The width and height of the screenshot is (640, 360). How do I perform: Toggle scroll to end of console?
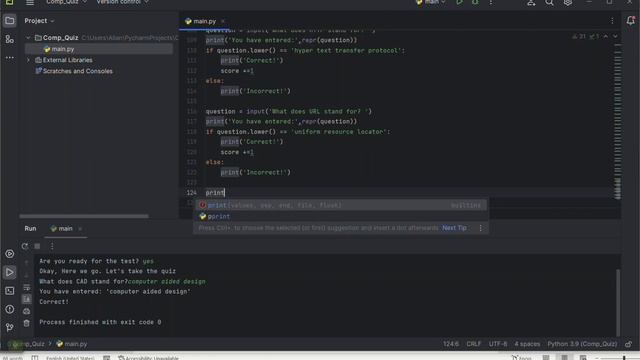27,299
